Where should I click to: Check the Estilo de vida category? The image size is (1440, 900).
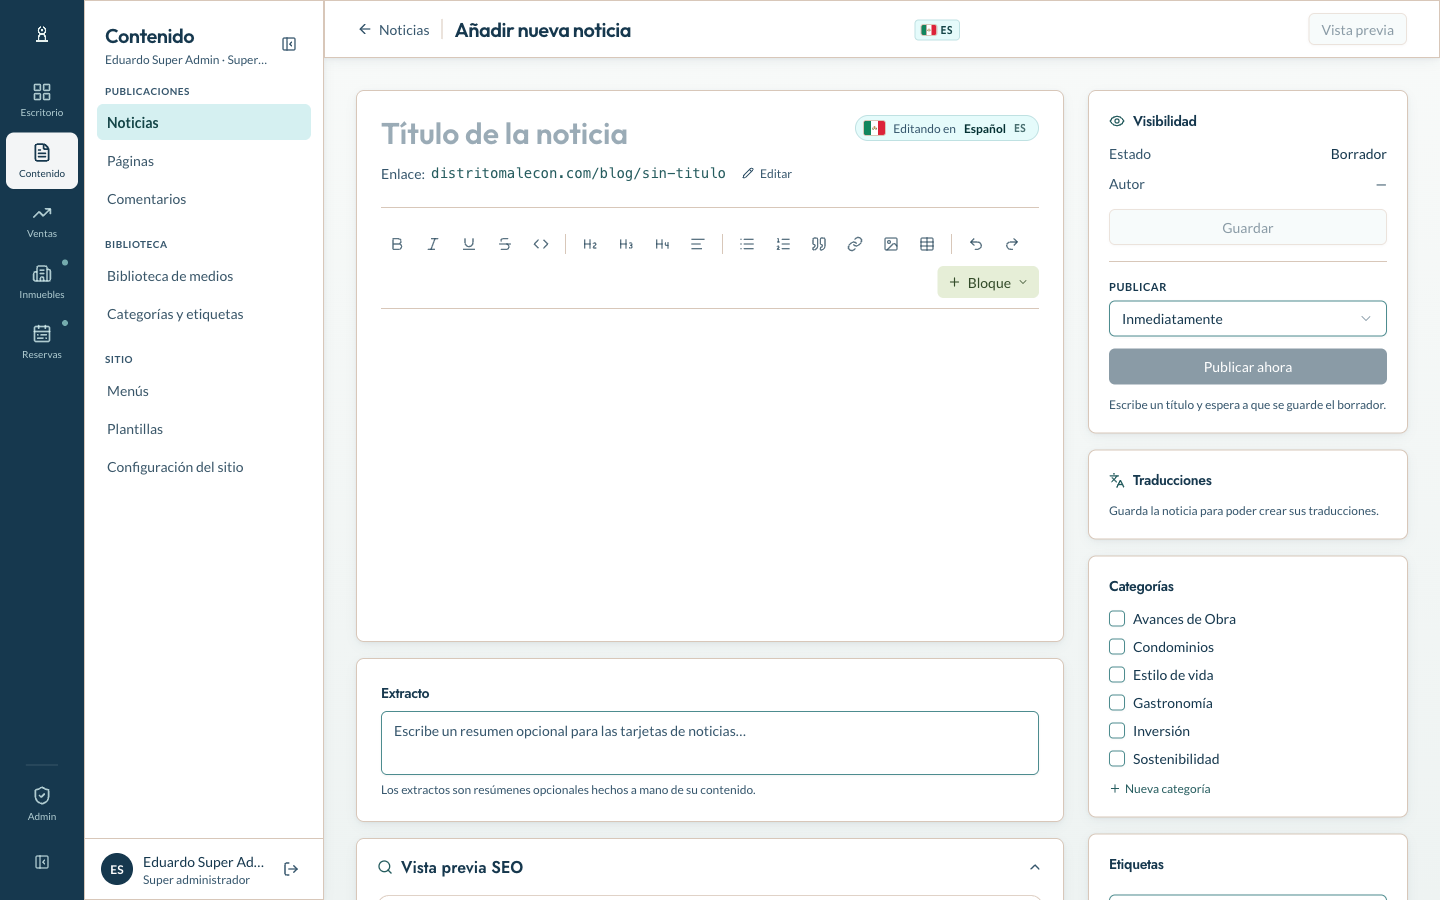[1117, 675]
